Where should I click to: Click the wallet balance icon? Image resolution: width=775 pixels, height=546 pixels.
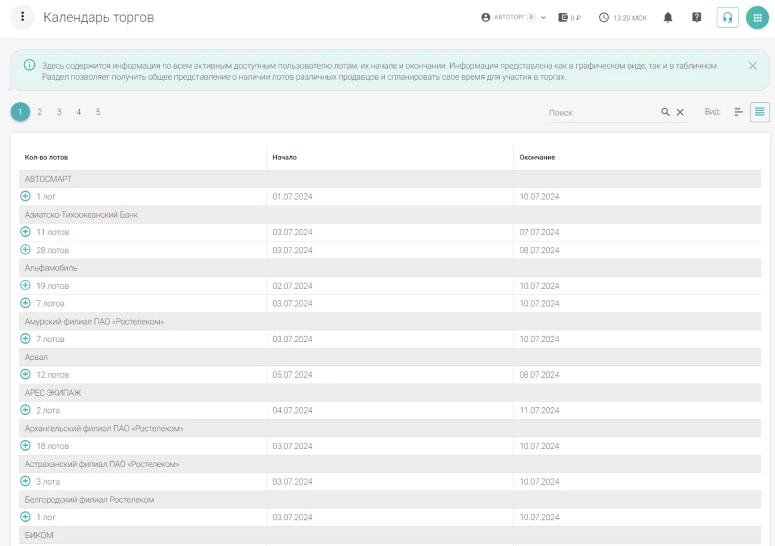click(x=564, y=17)
